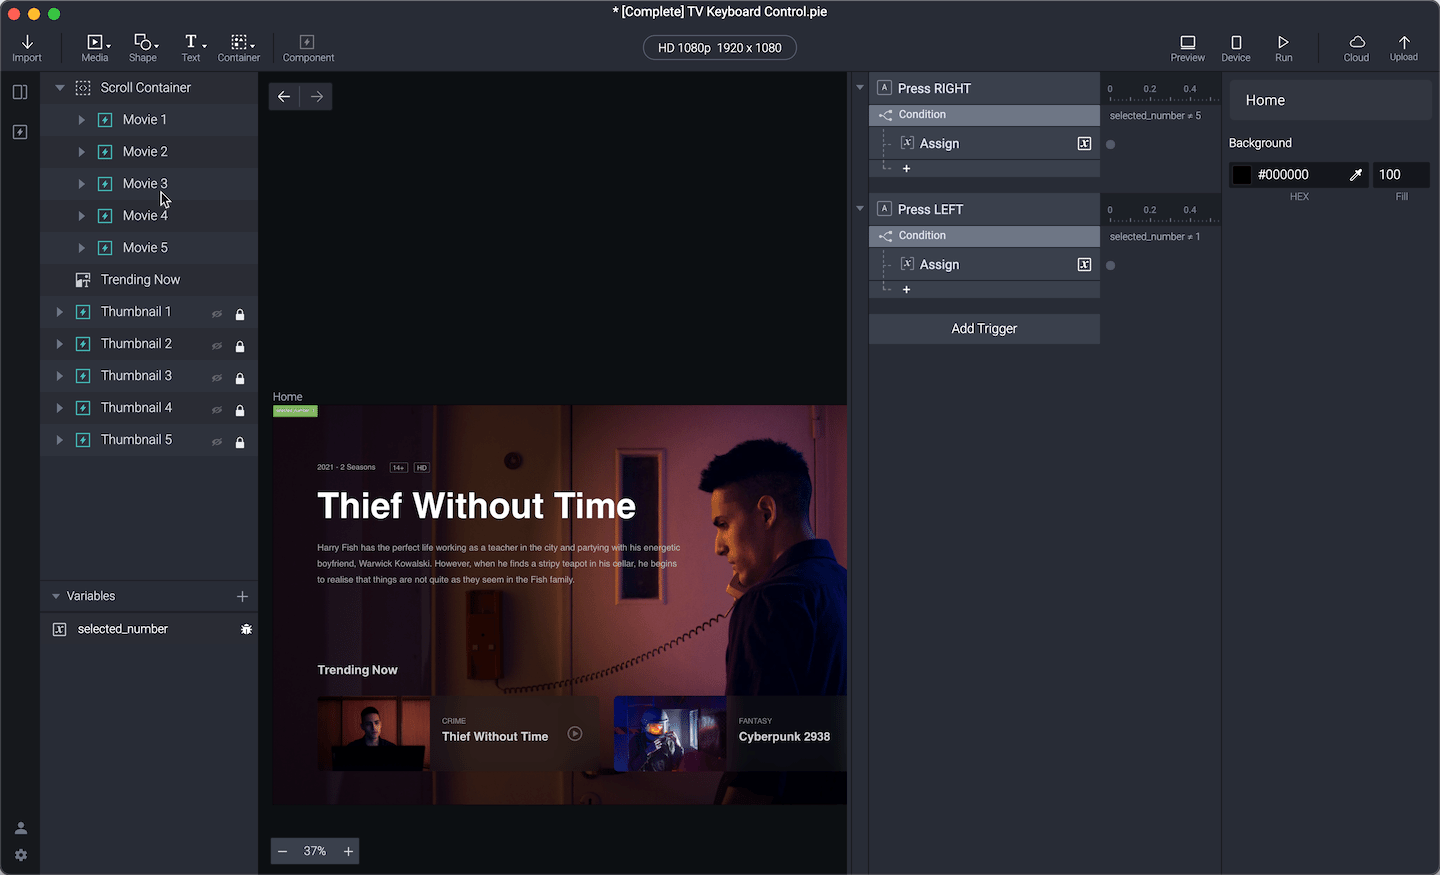The height and width of the screenshot is (875, 1440).
Task: Collapse the Press LEFT trigger
Action: coord(860,209)
